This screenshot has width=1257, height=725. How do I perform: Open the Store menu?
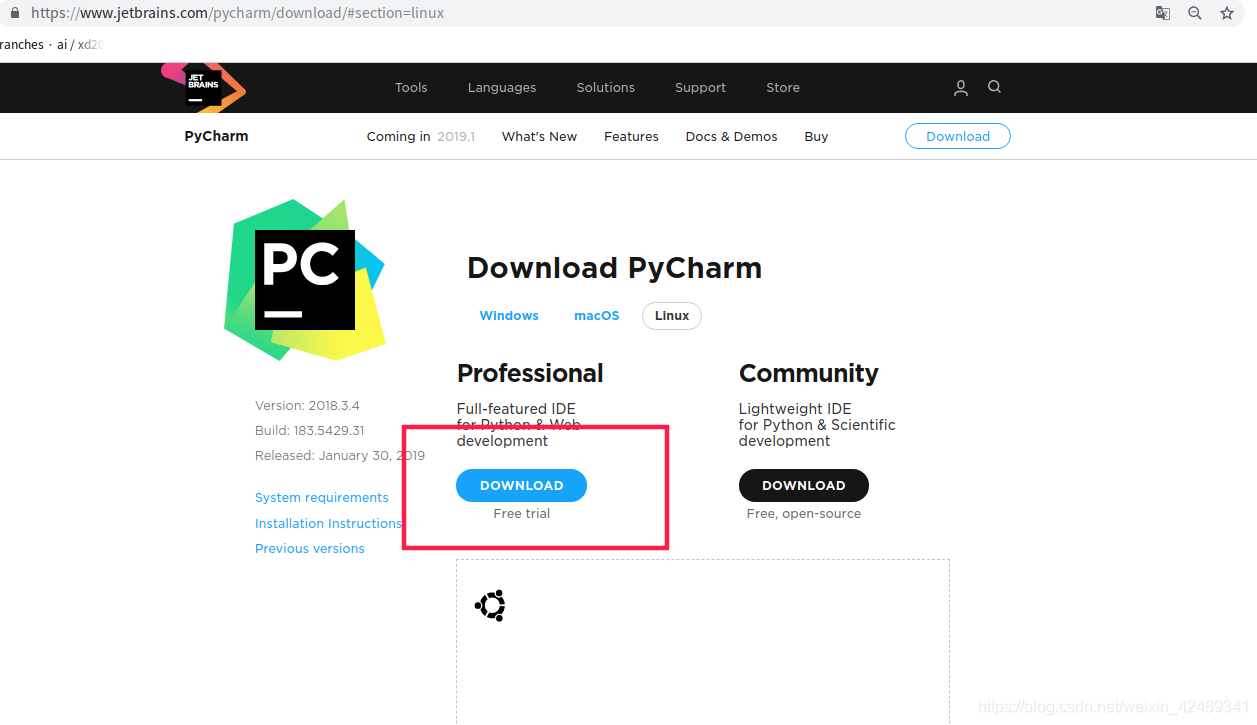coord(783,88)
